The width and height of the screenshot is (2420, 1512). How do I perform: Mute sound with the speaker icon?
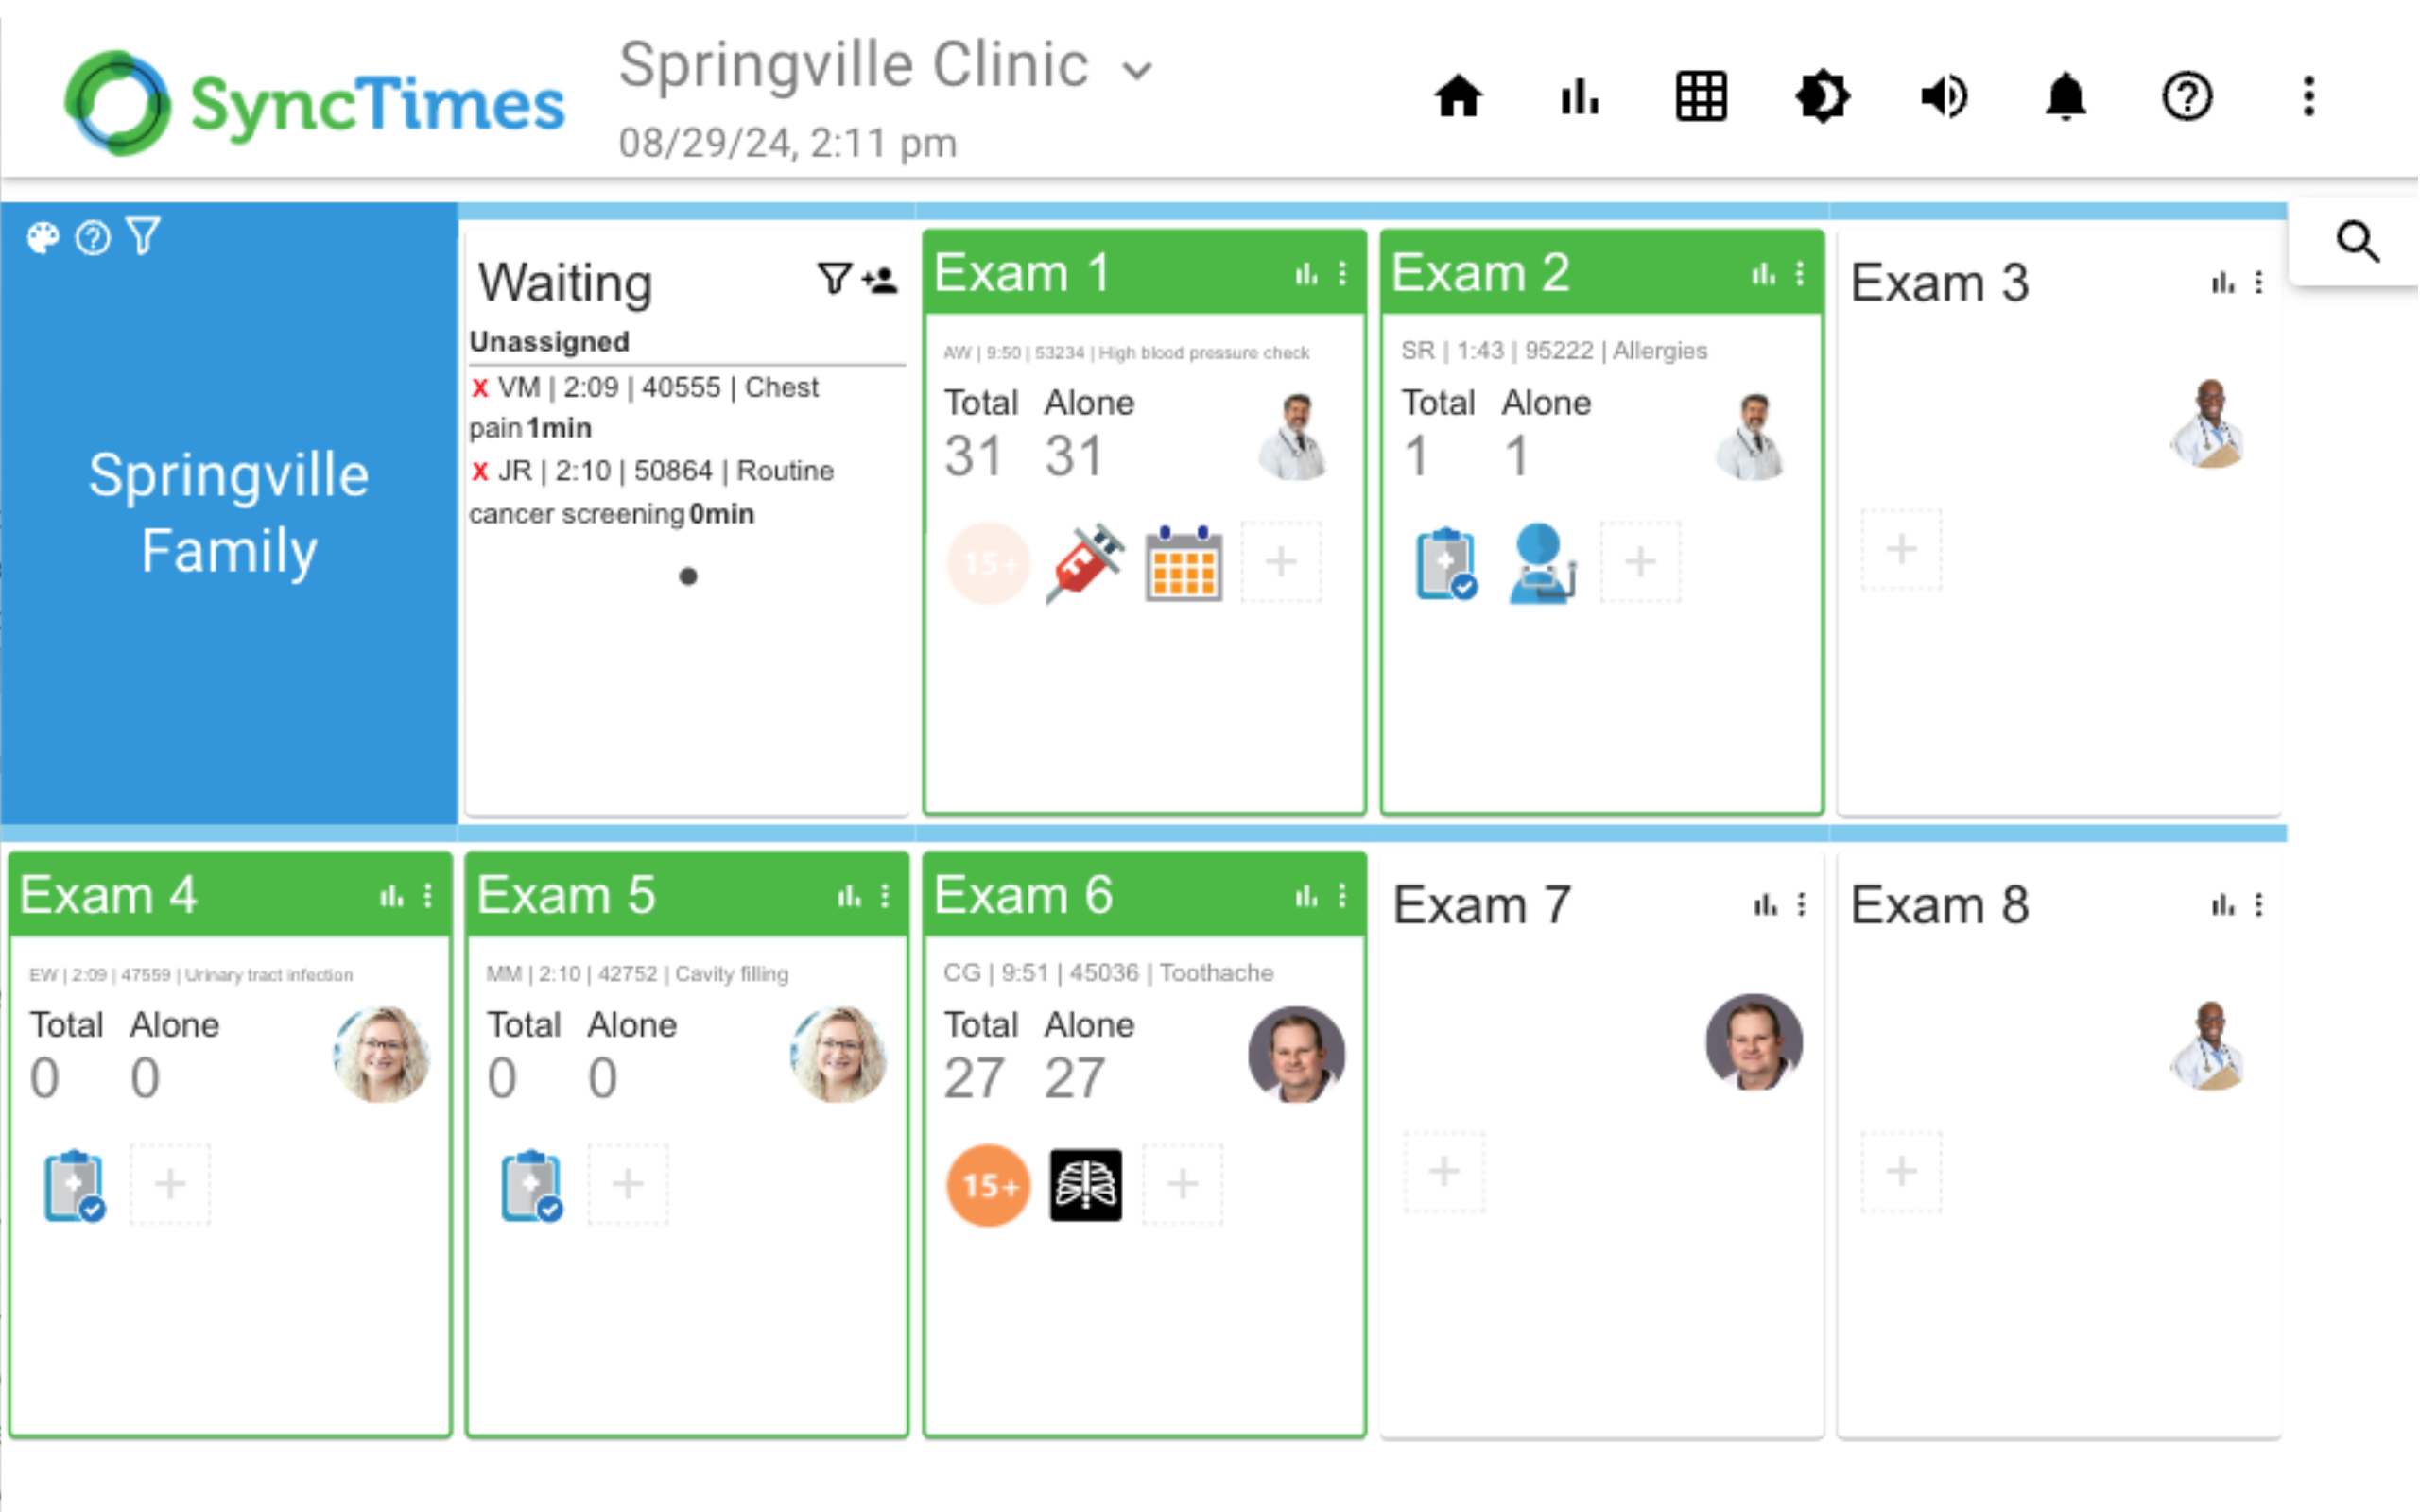[x=1944, y=98]
